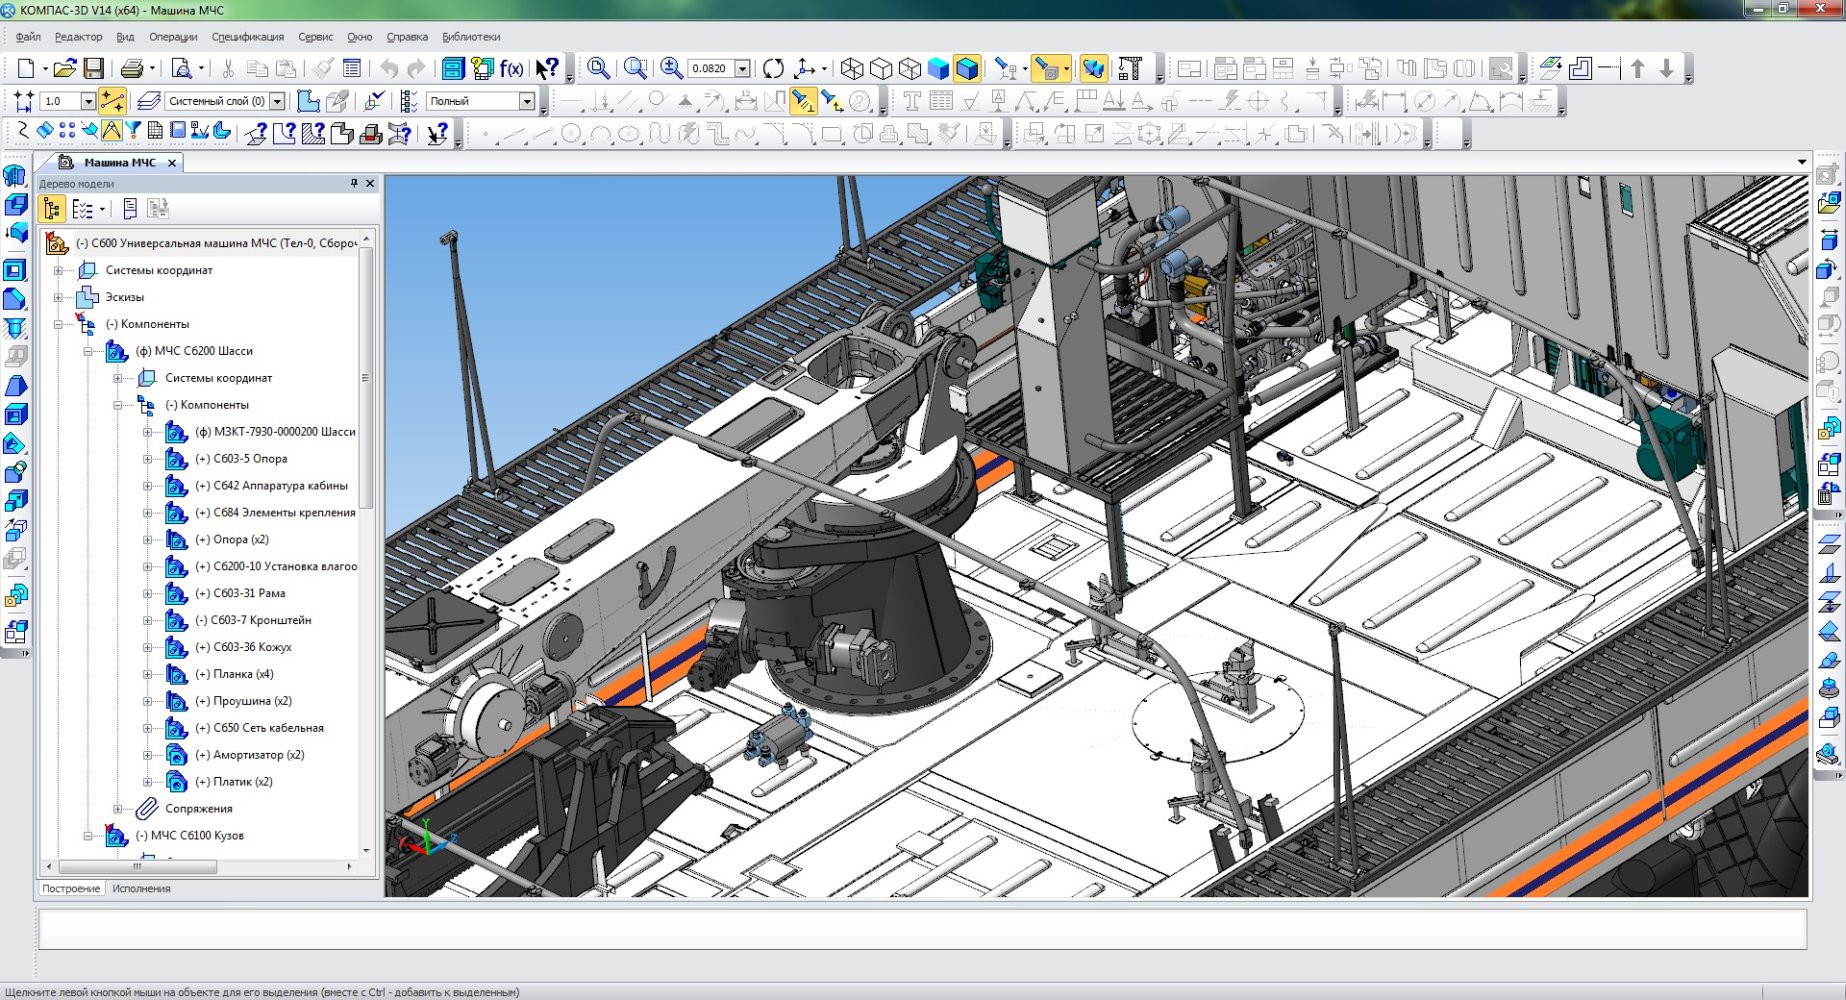Pin the Дерево модели panel

click(x=354, y=183)
